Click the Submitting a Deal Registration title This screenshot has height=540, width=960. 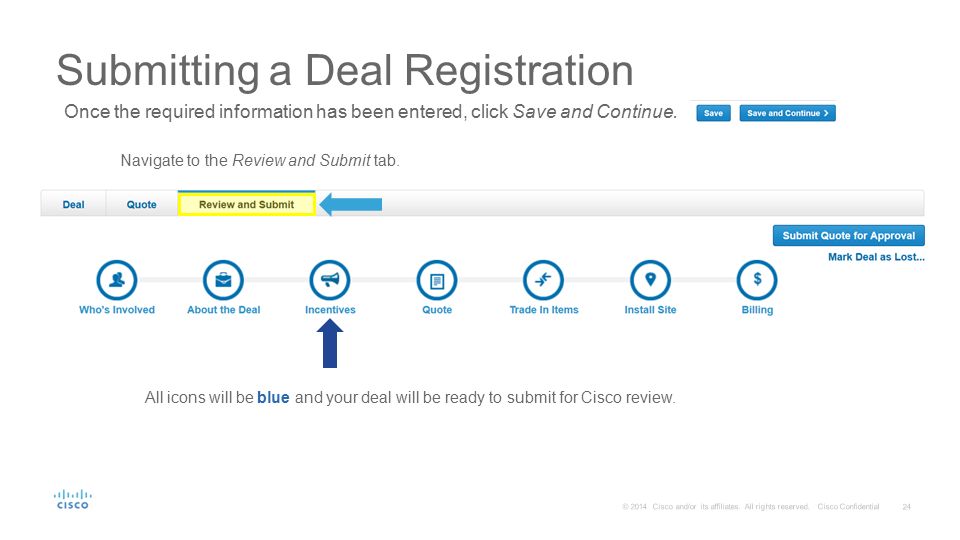coord(345,71)
